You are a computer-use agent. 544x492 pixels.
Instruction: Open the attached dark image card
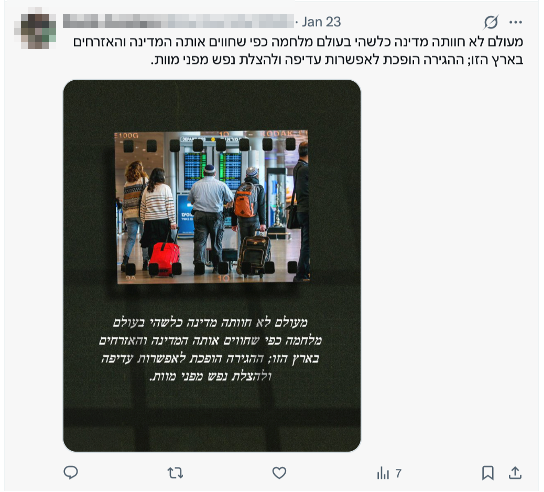tap(212, 266)
